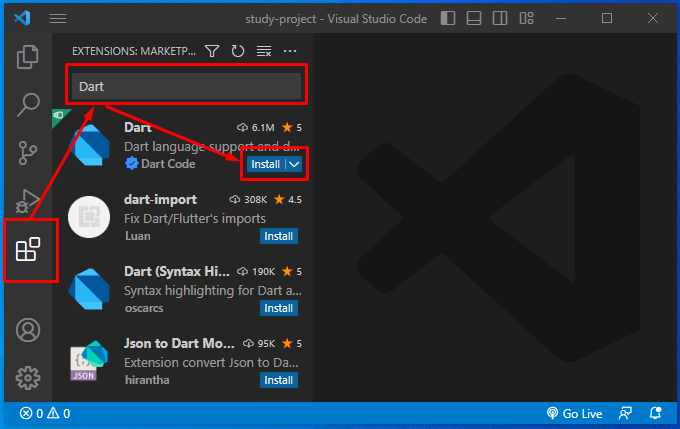This screenshot has height=429, width=680.
Task: Click the 190K download count
Action: pos(256,272)
